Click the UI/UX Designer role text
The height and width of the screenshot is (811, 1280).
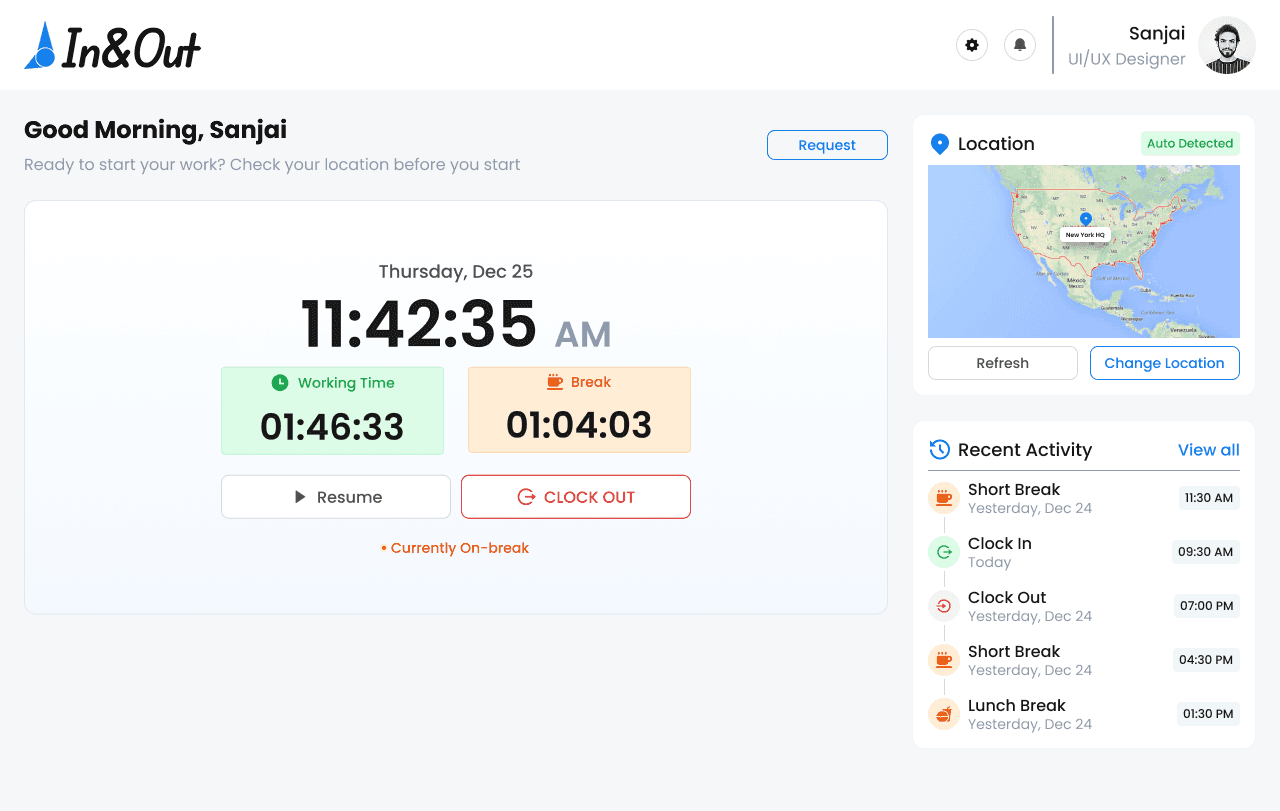tap(1127, 59)
